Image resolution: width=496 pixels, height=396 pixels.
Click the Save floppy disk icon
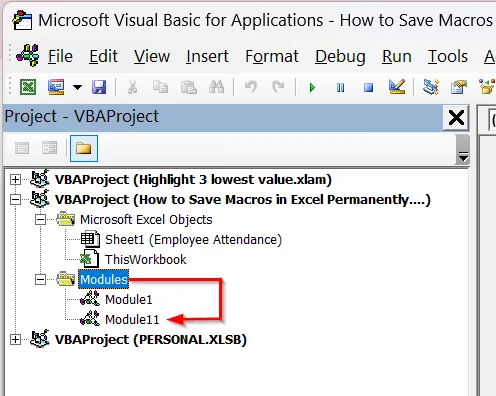pyautogui.click(x=99, y=87)
